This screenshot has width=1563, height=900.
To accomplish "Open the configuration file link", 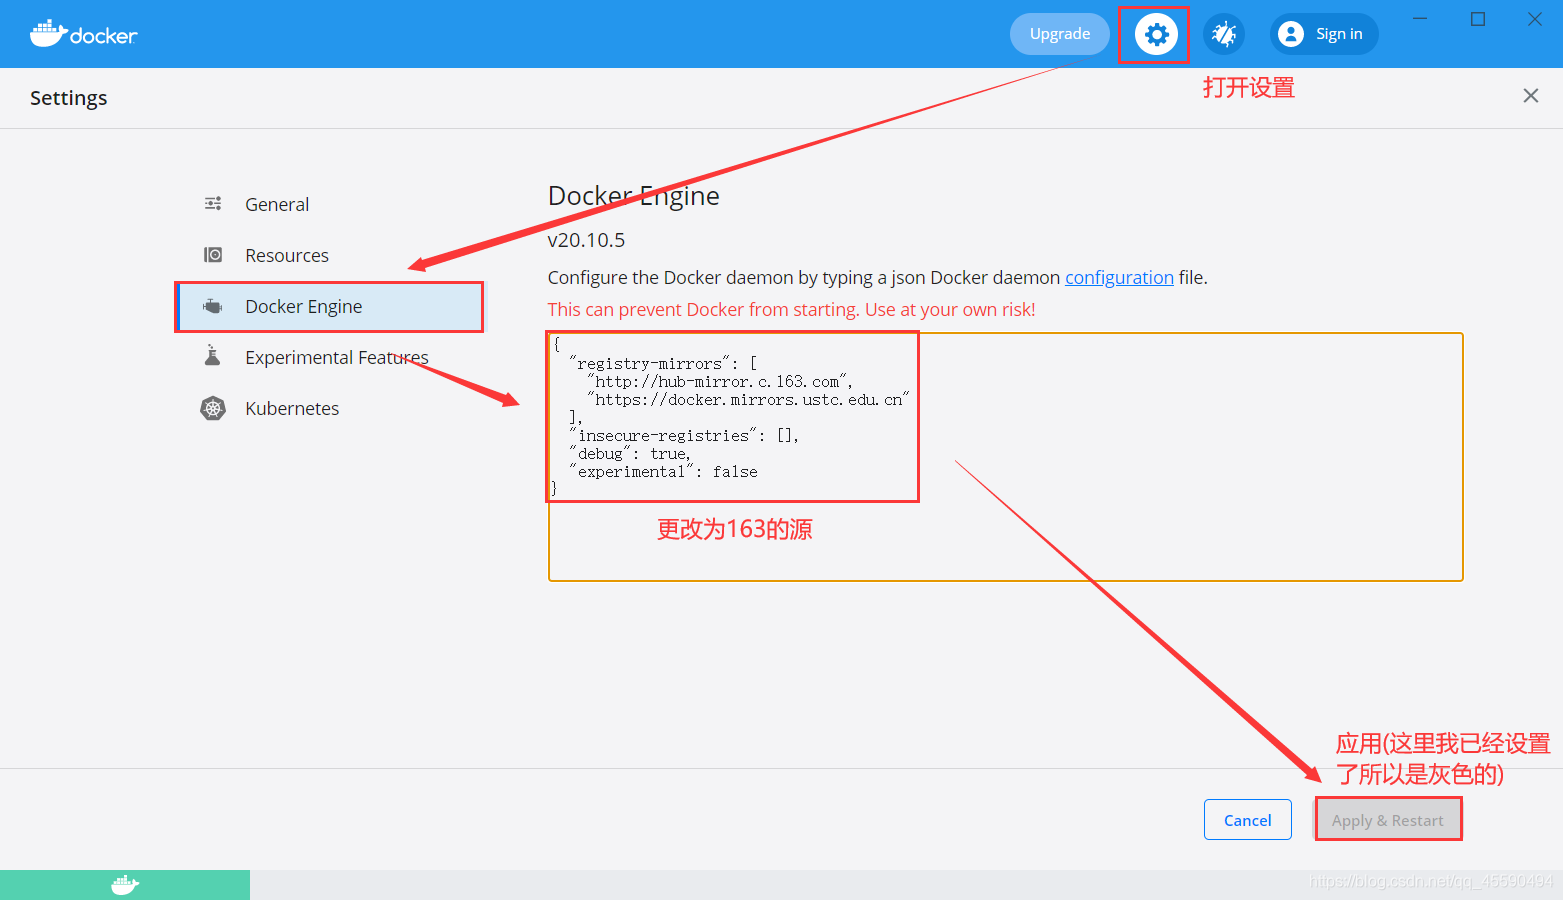I will (x=1119, y=277).
